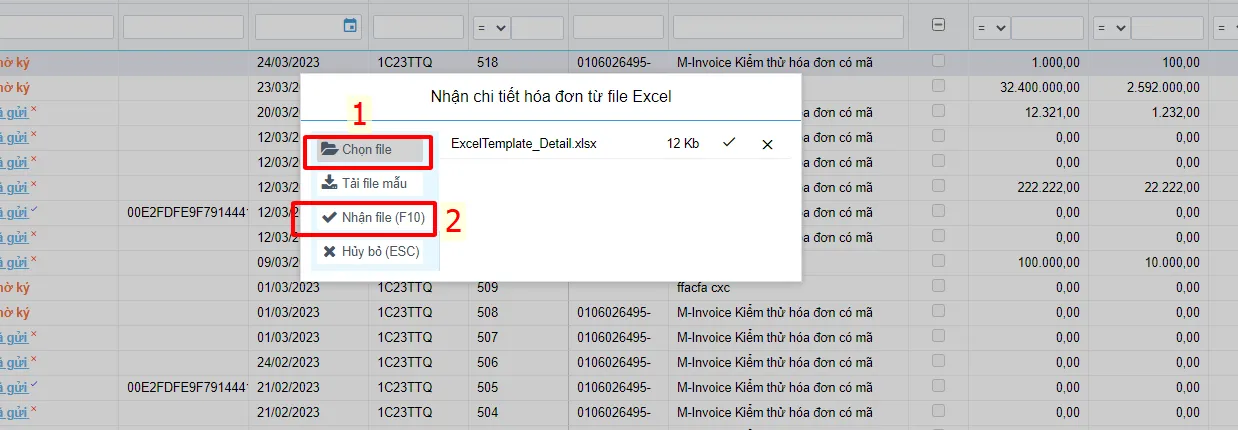This screenshot has height=430, width=1238.
Task: Expand operator dropdown above the 1.000,00 column
Action: 991,27
